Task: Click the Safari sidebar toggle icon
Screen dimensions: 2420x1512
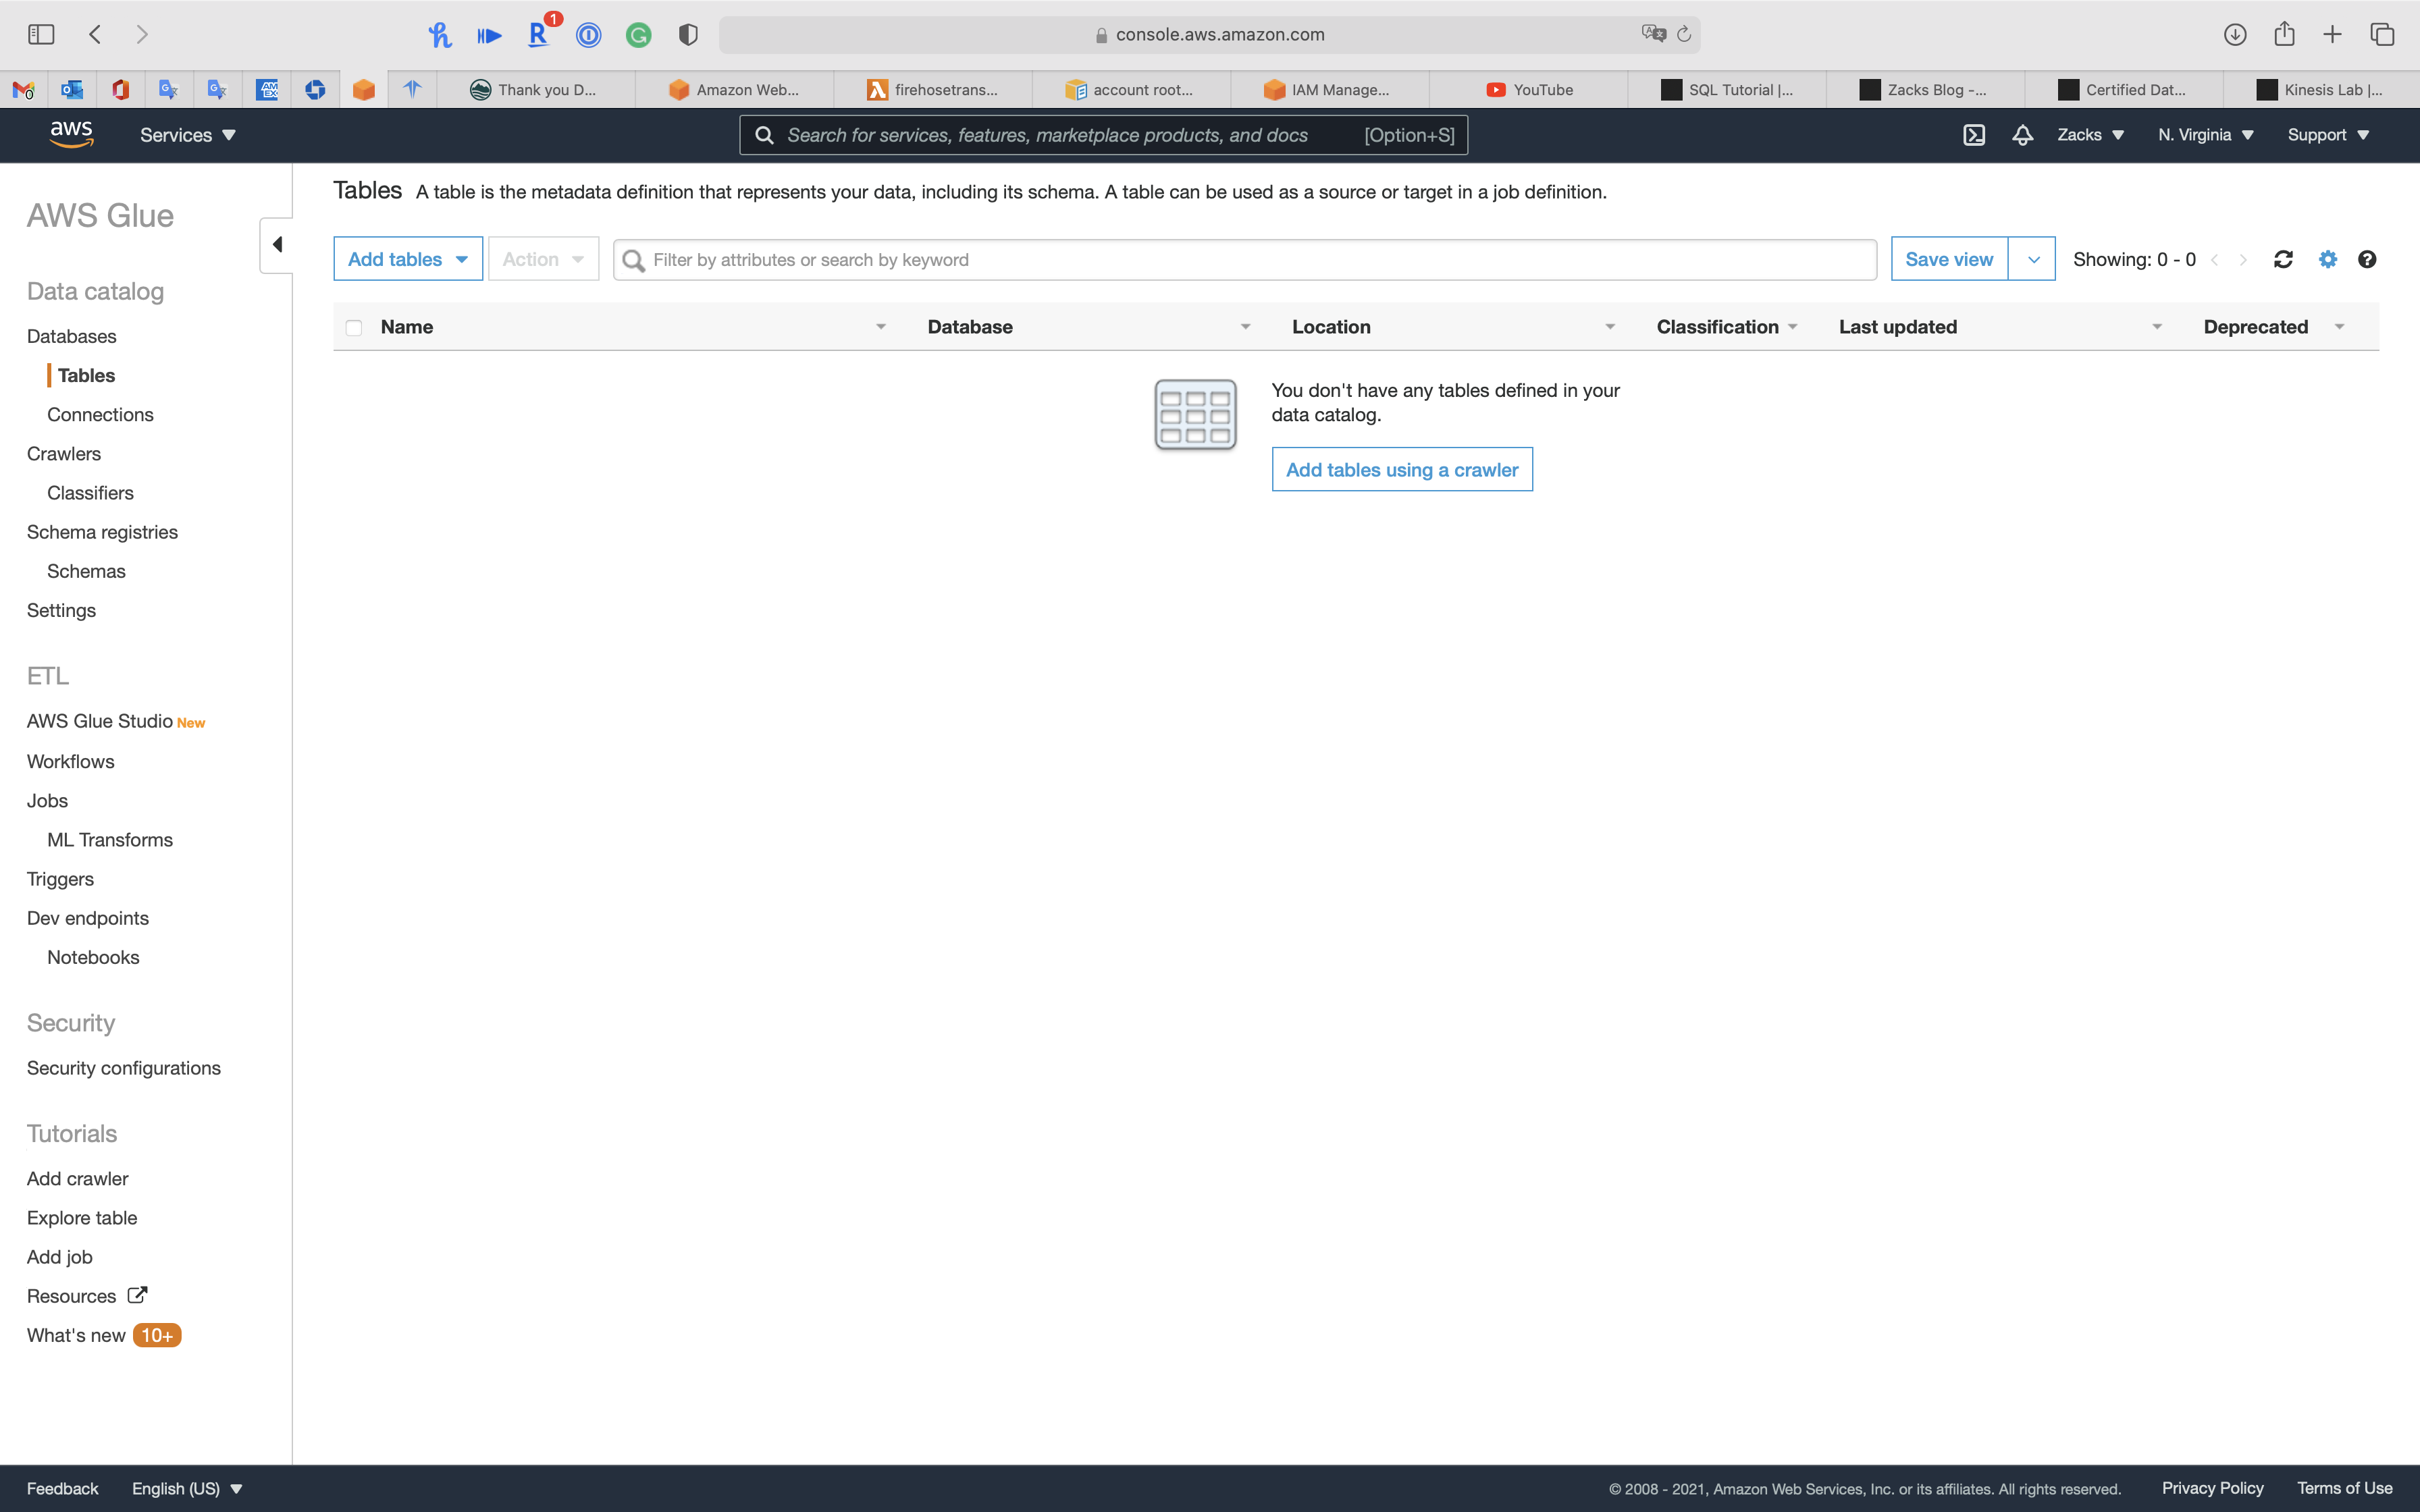Action: click(x=41, y=35)
